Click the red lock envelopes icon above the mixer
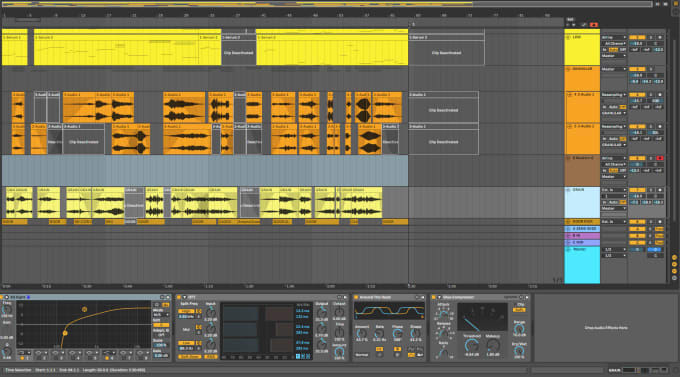The width and height of the screenshot is (680, 377). coord(594,25)
